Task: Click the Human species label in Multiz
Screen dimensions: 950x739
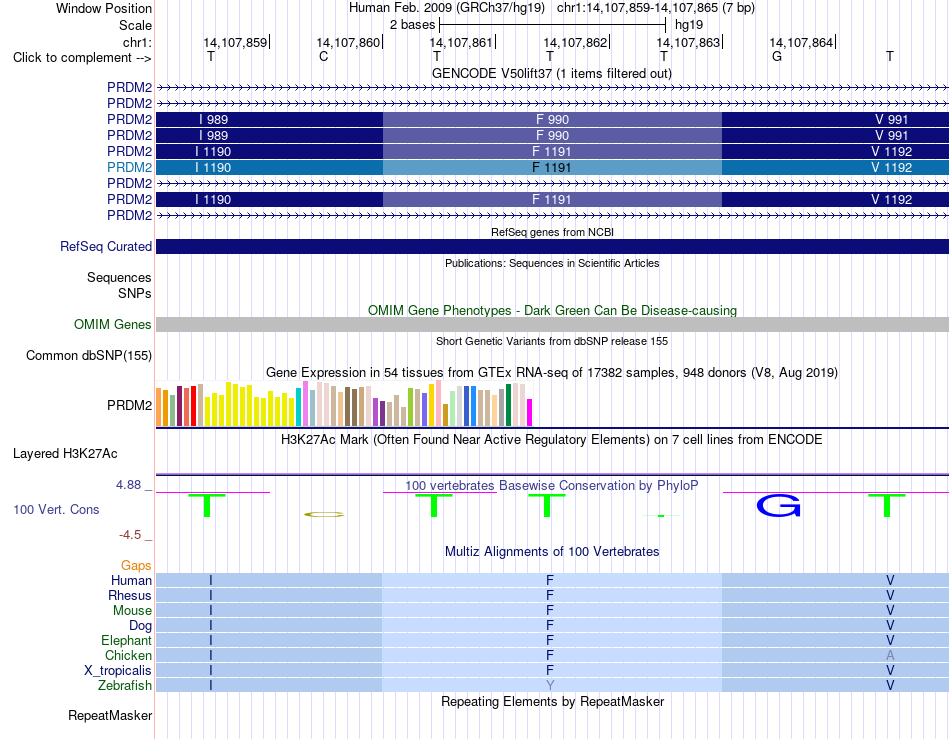Action: point(131,580)
